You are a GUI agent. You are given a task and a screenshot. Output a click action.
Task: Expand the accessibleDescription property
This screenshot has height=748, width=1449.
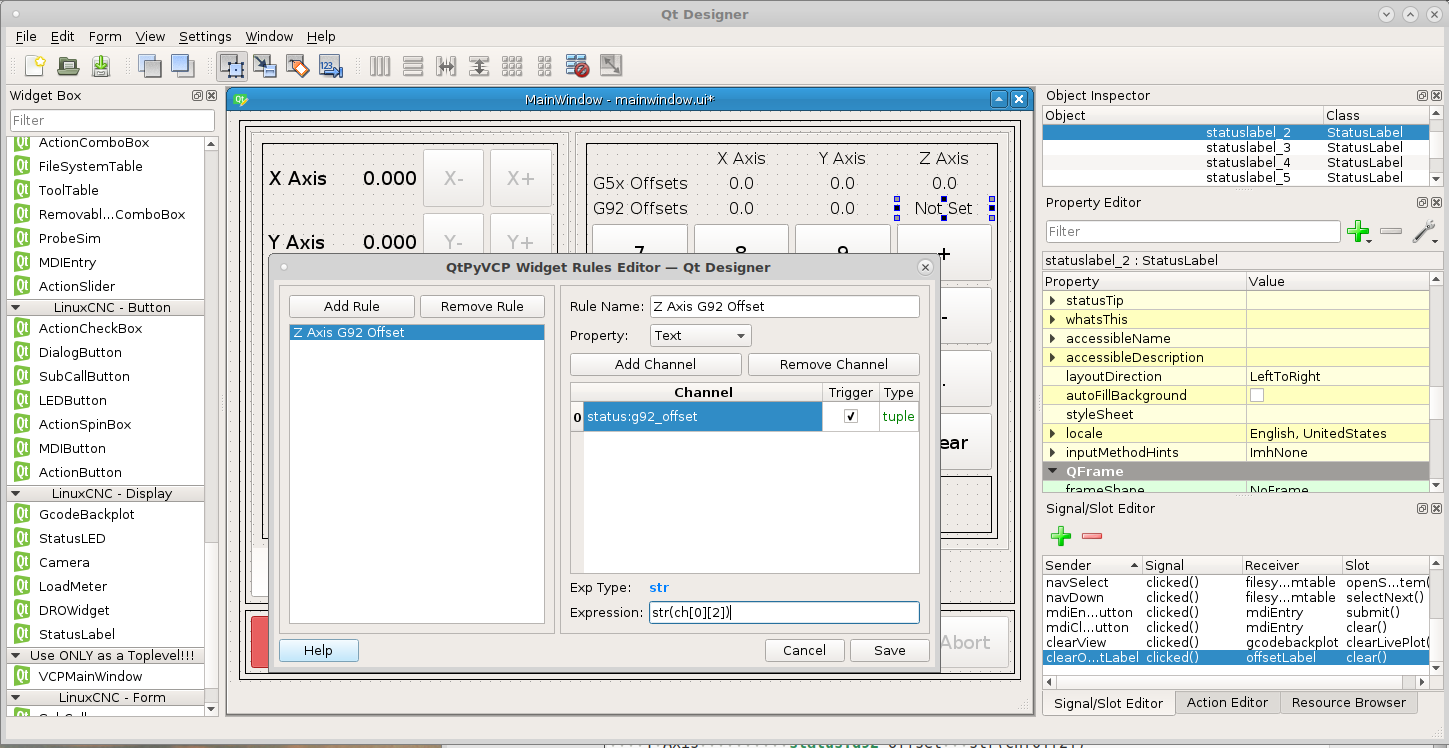pos(1052,357)
